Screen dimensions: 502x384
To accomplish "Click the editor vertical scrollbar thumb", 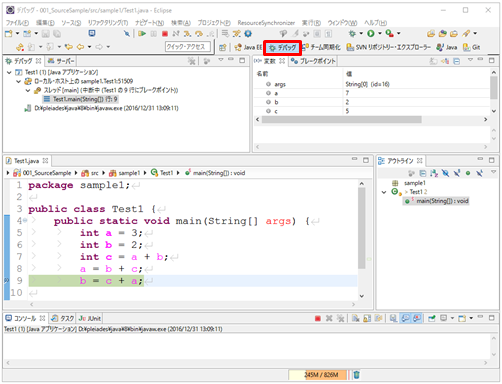I will [x=362, y=228].
